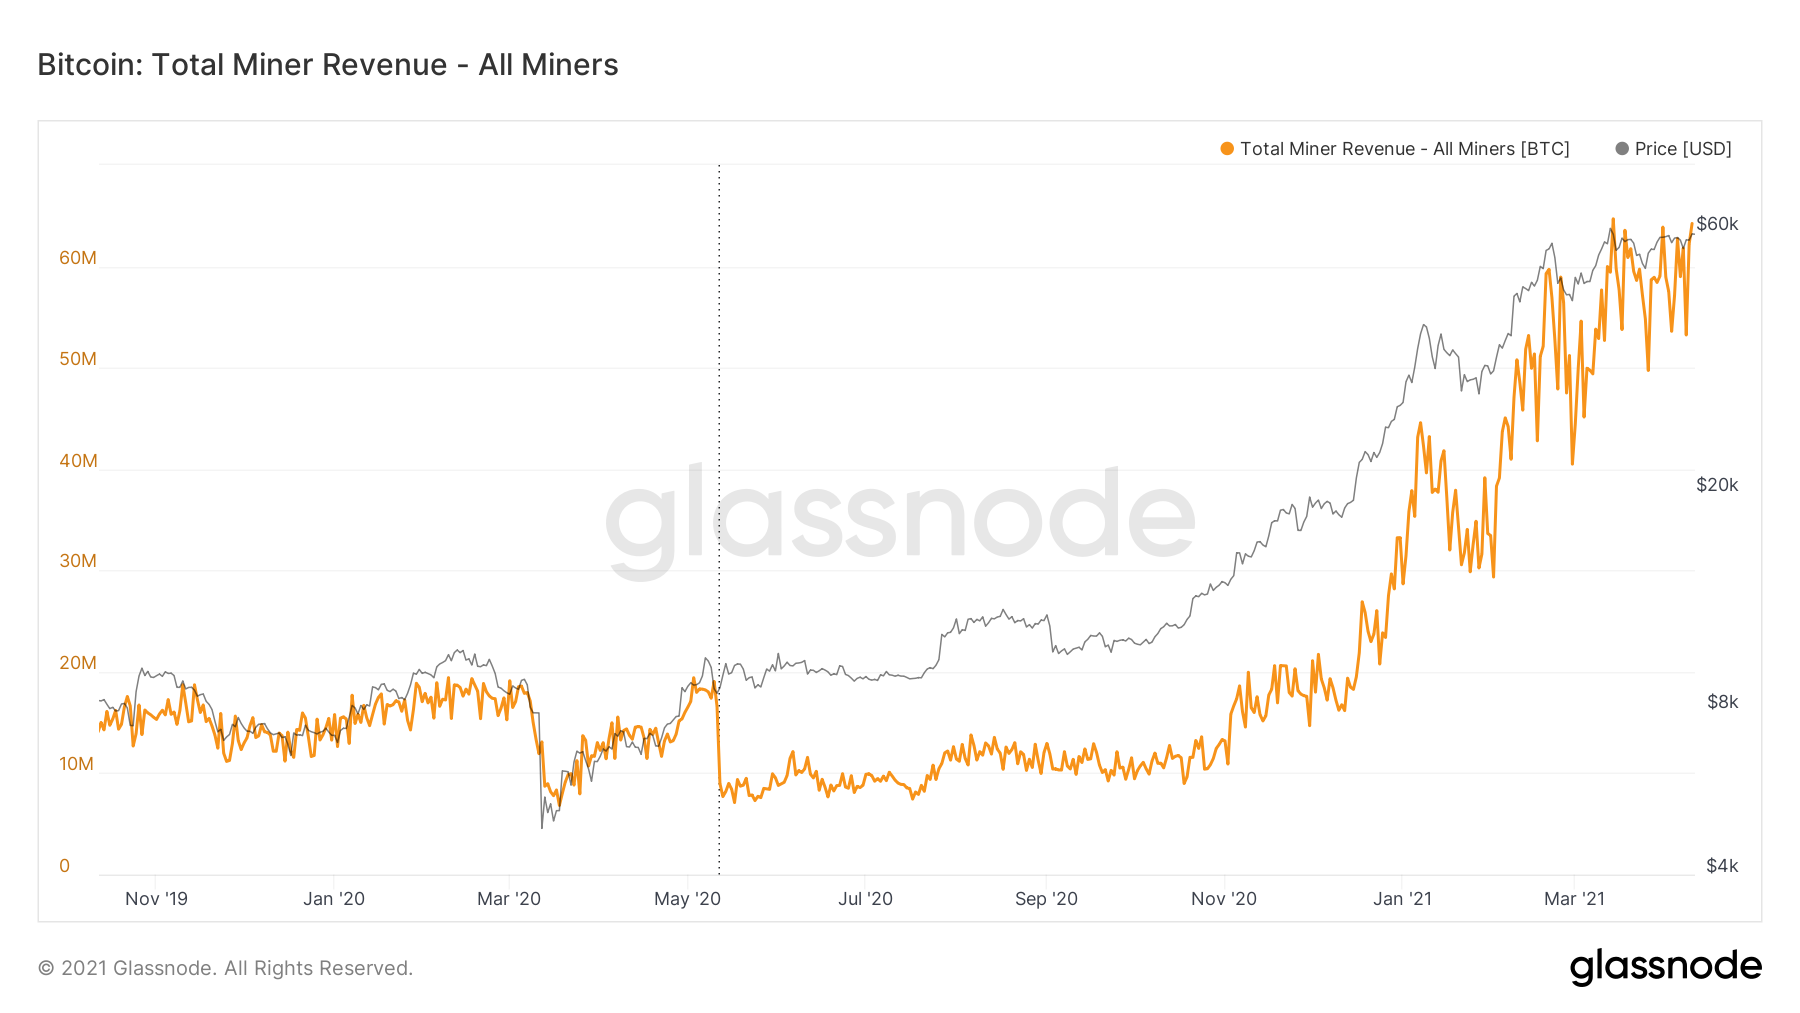Choose the Sep '20 date label

click(1046, 899)
